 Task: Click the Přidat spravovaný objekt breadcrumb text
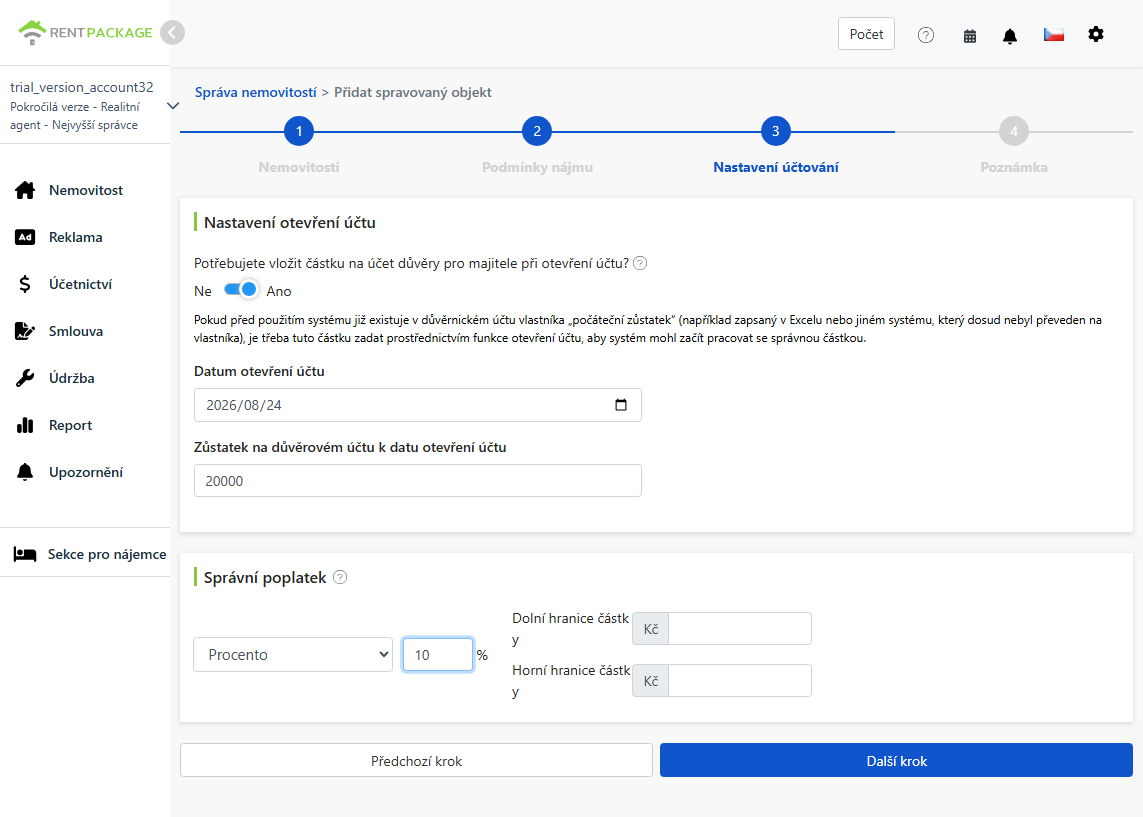pyautogui.click(x=413, y=93)
